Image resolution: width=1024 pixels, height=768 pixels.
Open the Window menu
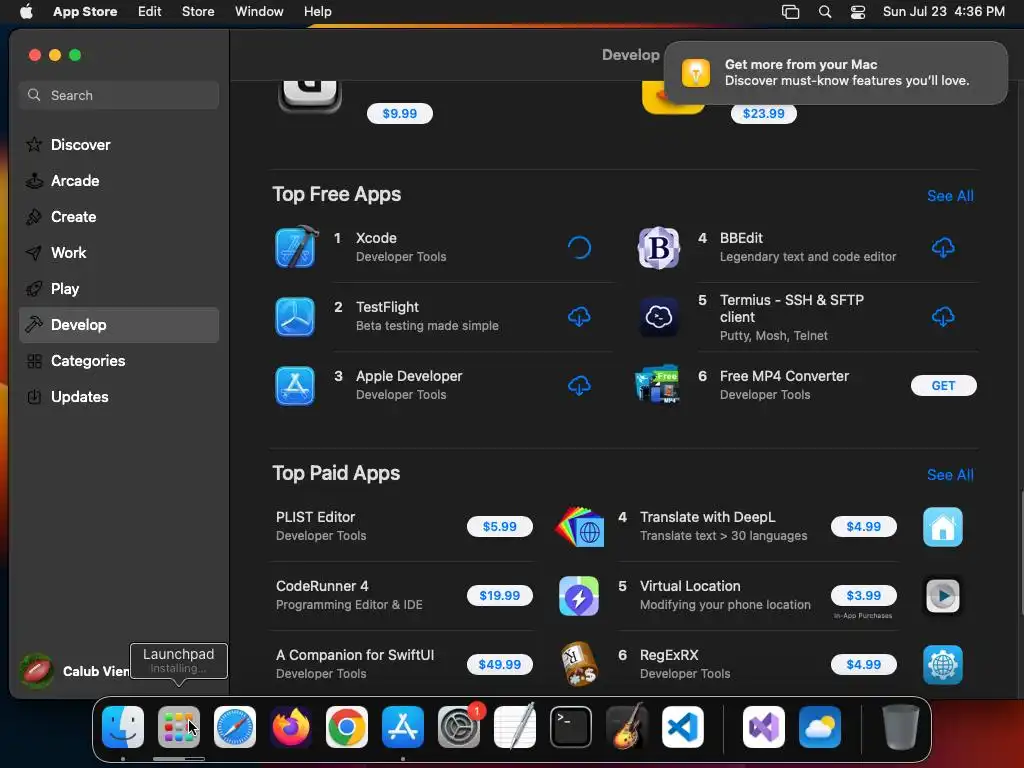click(259, 12)
